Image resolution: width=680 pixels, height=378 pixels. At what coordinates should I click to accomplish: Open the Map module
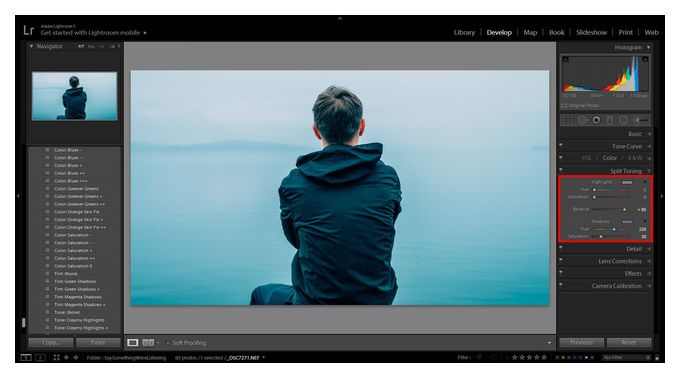click(x=530, y=33)
